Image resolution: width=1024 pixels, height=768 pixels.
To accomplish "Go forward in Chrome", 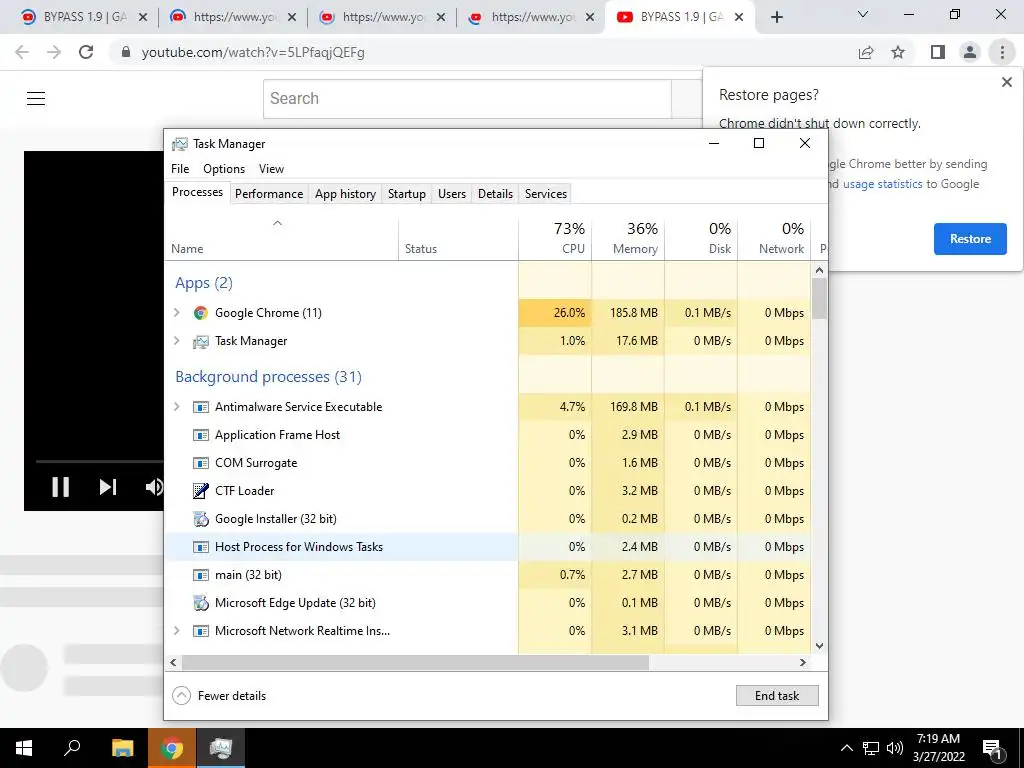I will pos(54,52).
